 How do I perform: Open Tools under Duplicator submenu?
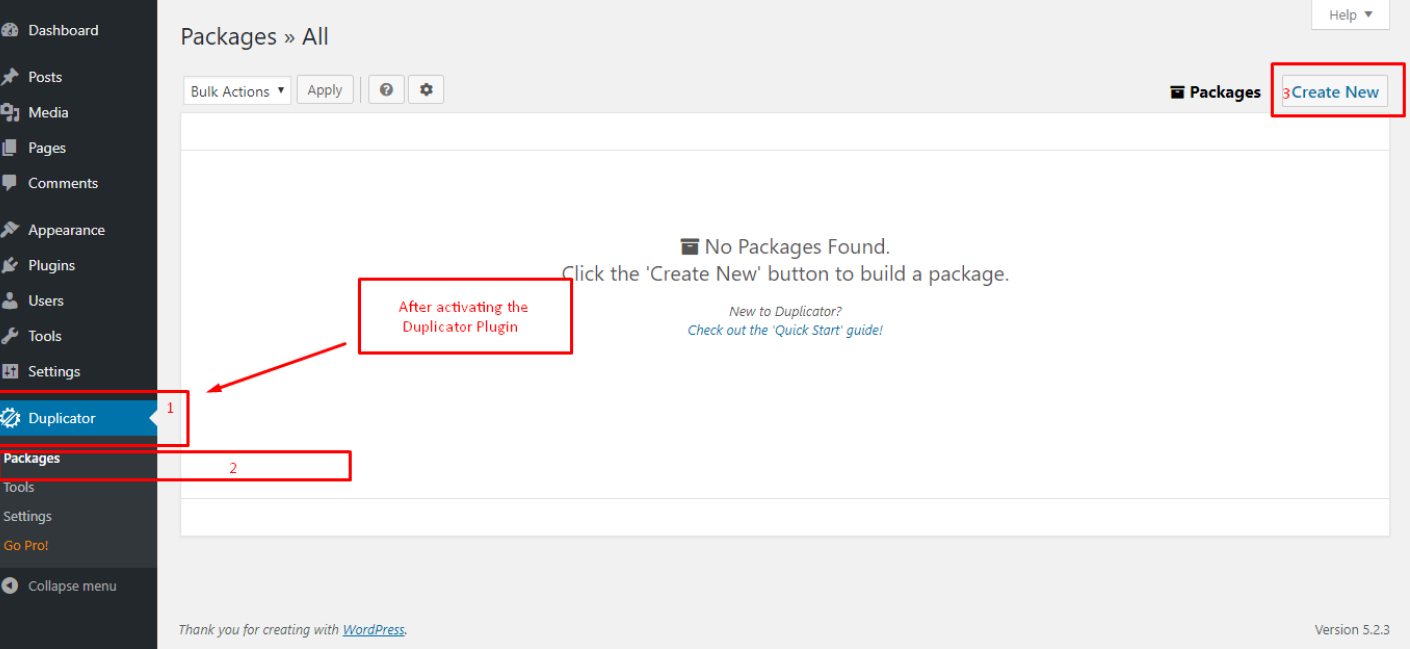point(19,487)
